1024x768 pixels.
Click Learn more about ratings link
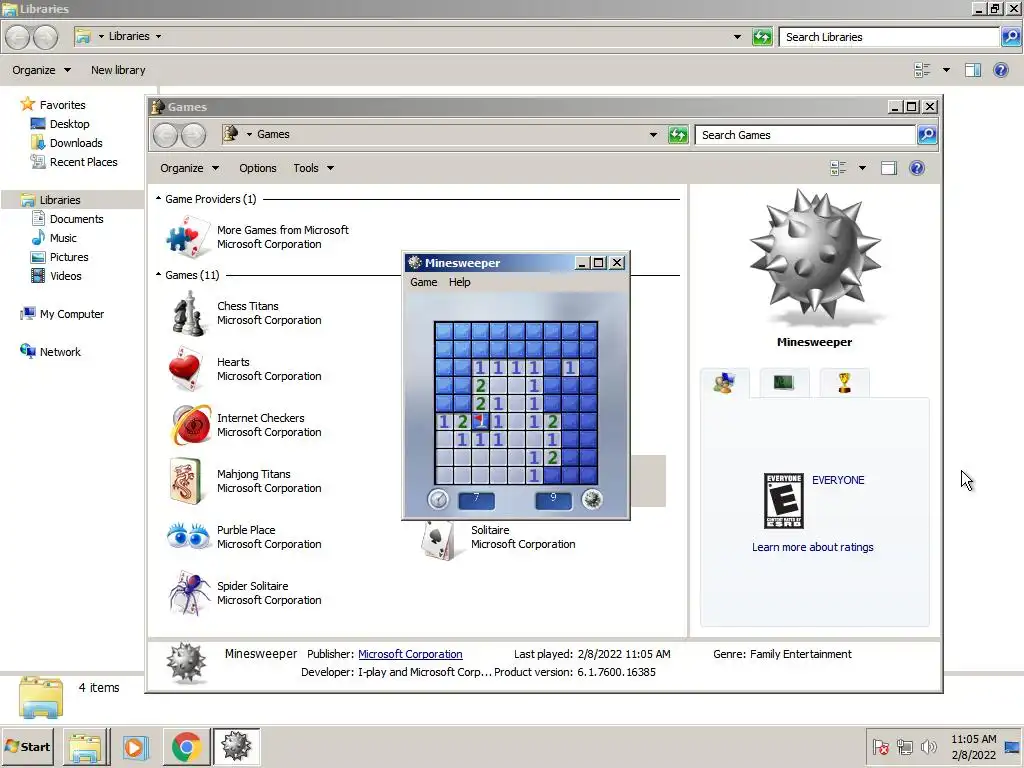click(812, 547)
